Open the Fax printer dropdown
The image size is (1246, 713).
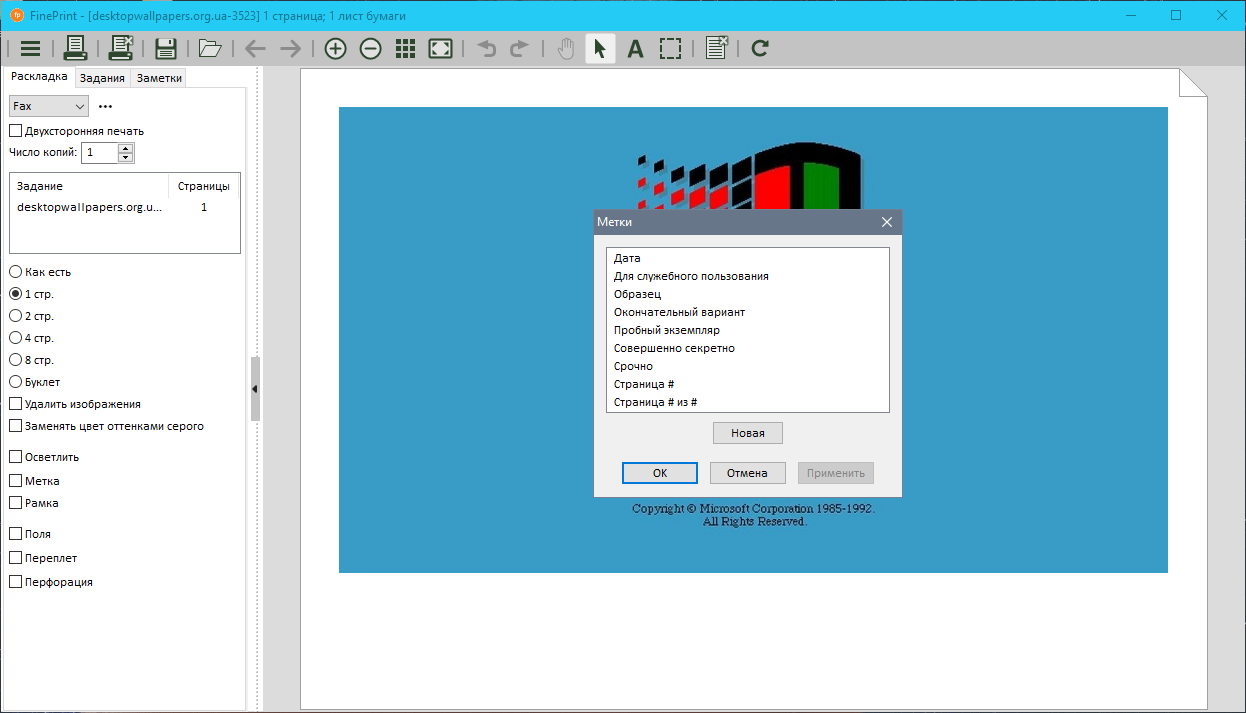pos(49,106)
